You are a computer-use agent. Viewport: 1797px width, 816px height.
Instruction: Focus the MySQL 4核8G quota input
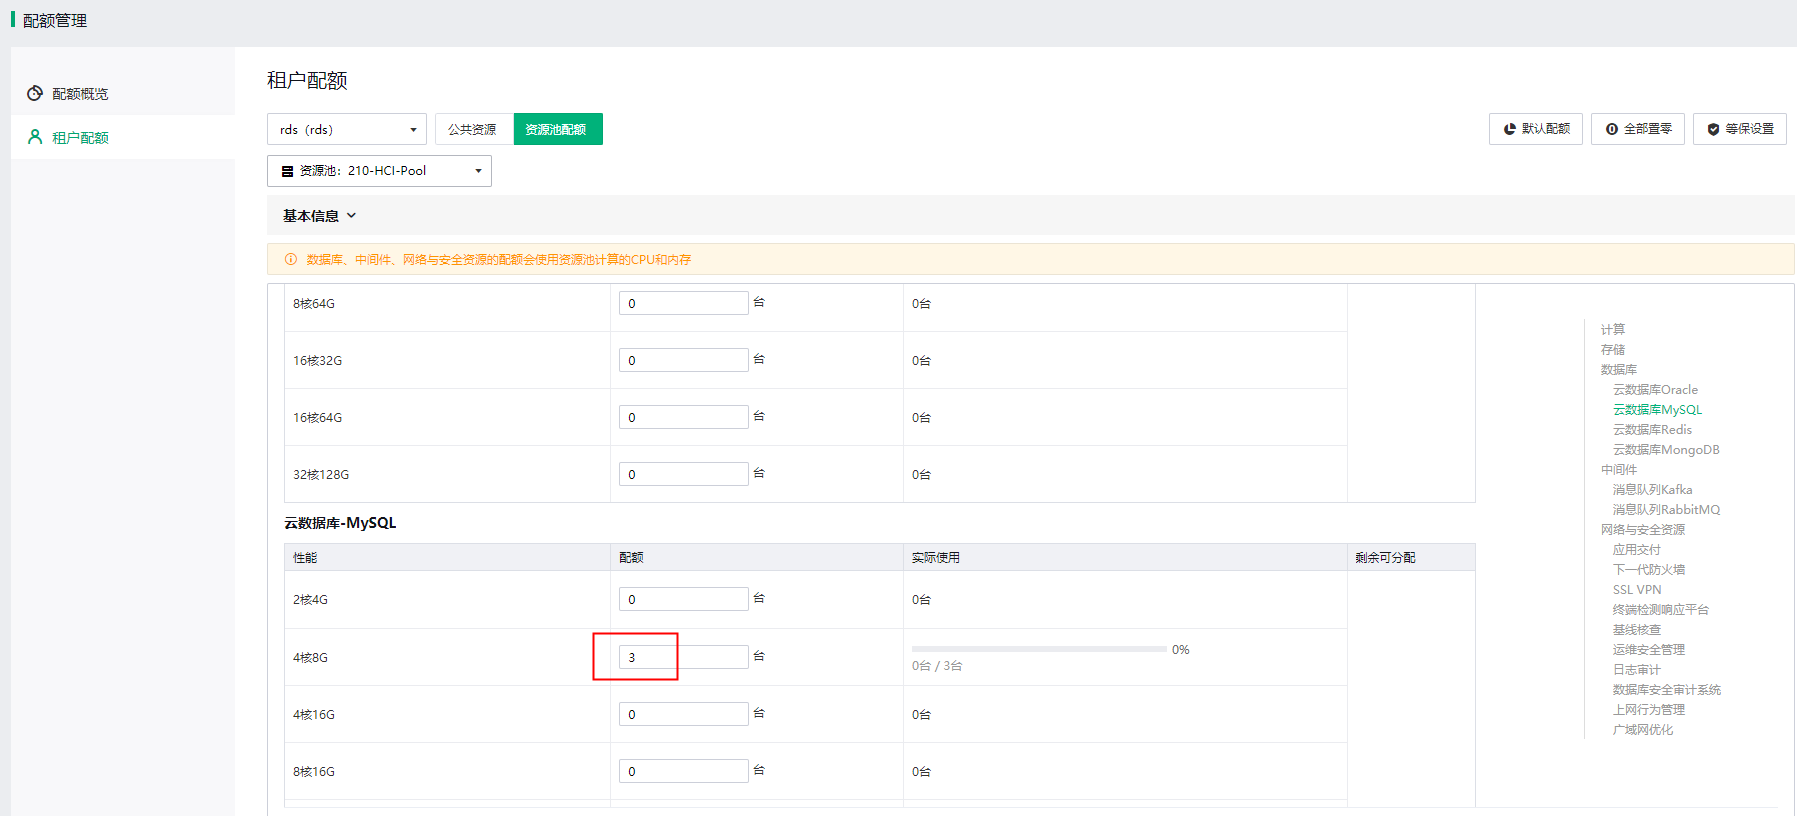point(683,657)
